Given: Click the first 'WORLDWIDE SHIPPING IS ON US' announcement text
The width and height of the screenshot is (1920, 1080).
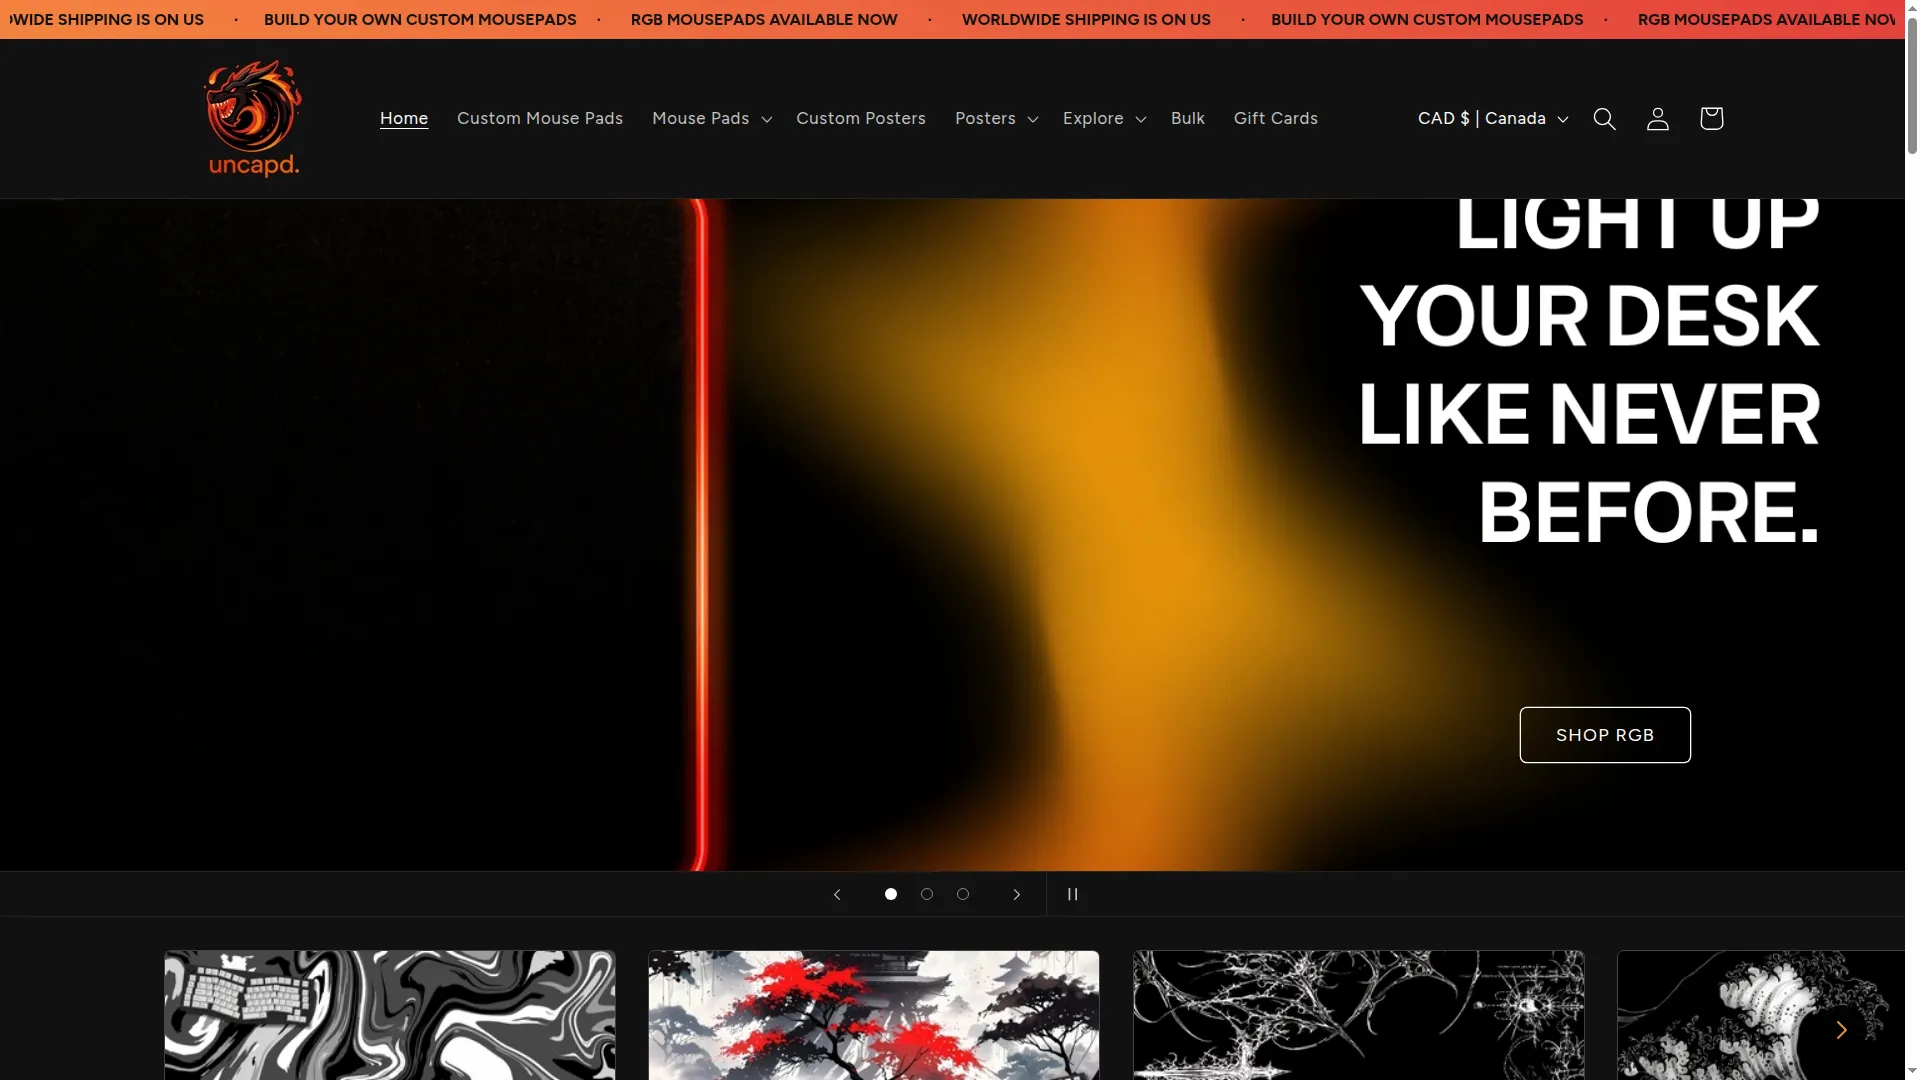Looking at the screenshot, I should click(x=107, y=19).
